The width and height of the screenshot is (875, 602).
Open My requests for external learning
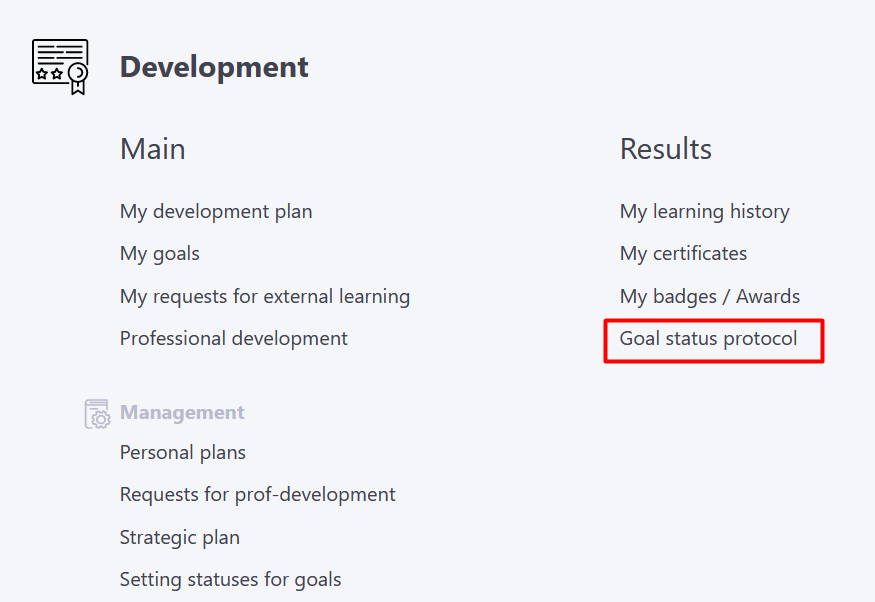[264, 296]
